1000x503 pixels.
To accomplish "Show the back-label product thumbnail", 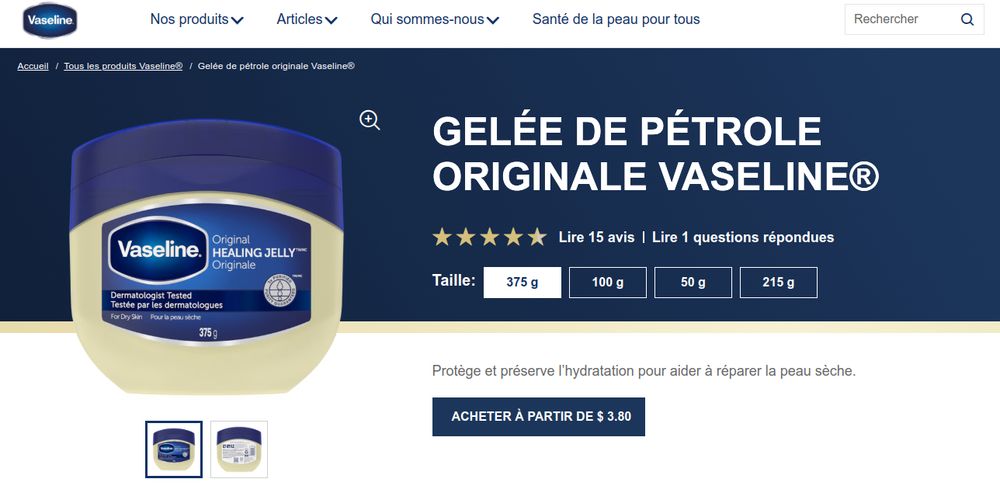I will tap(239, 449).
